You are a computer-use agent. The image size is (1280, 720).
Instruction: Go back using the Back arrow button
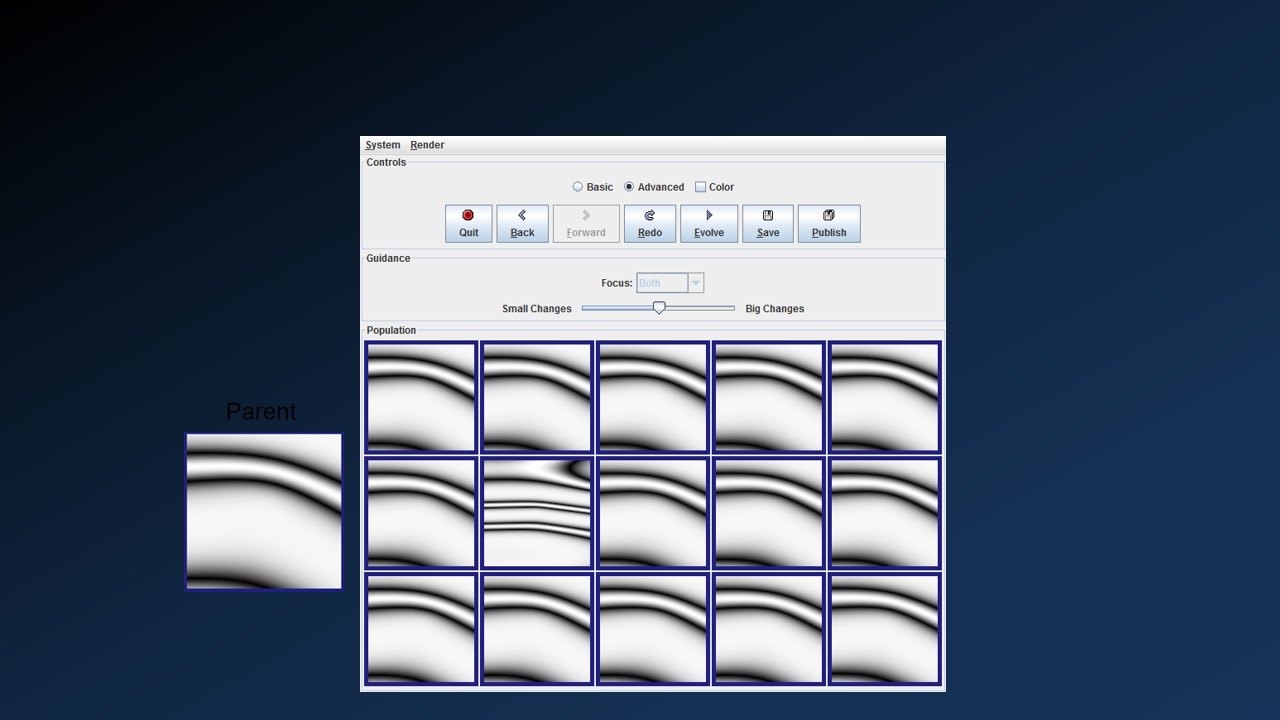[522, 223]
